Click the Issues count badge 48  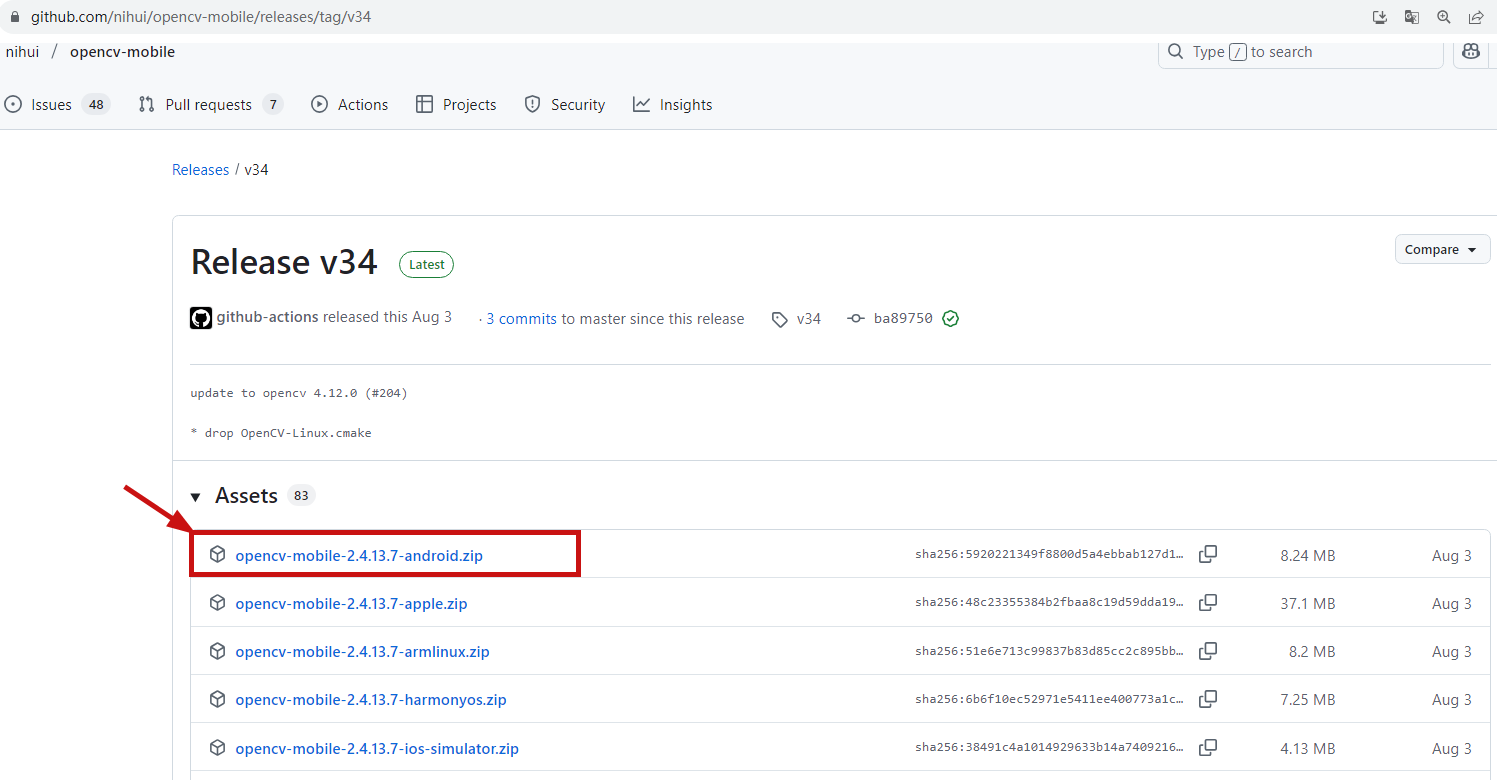[x=96, y=104]
